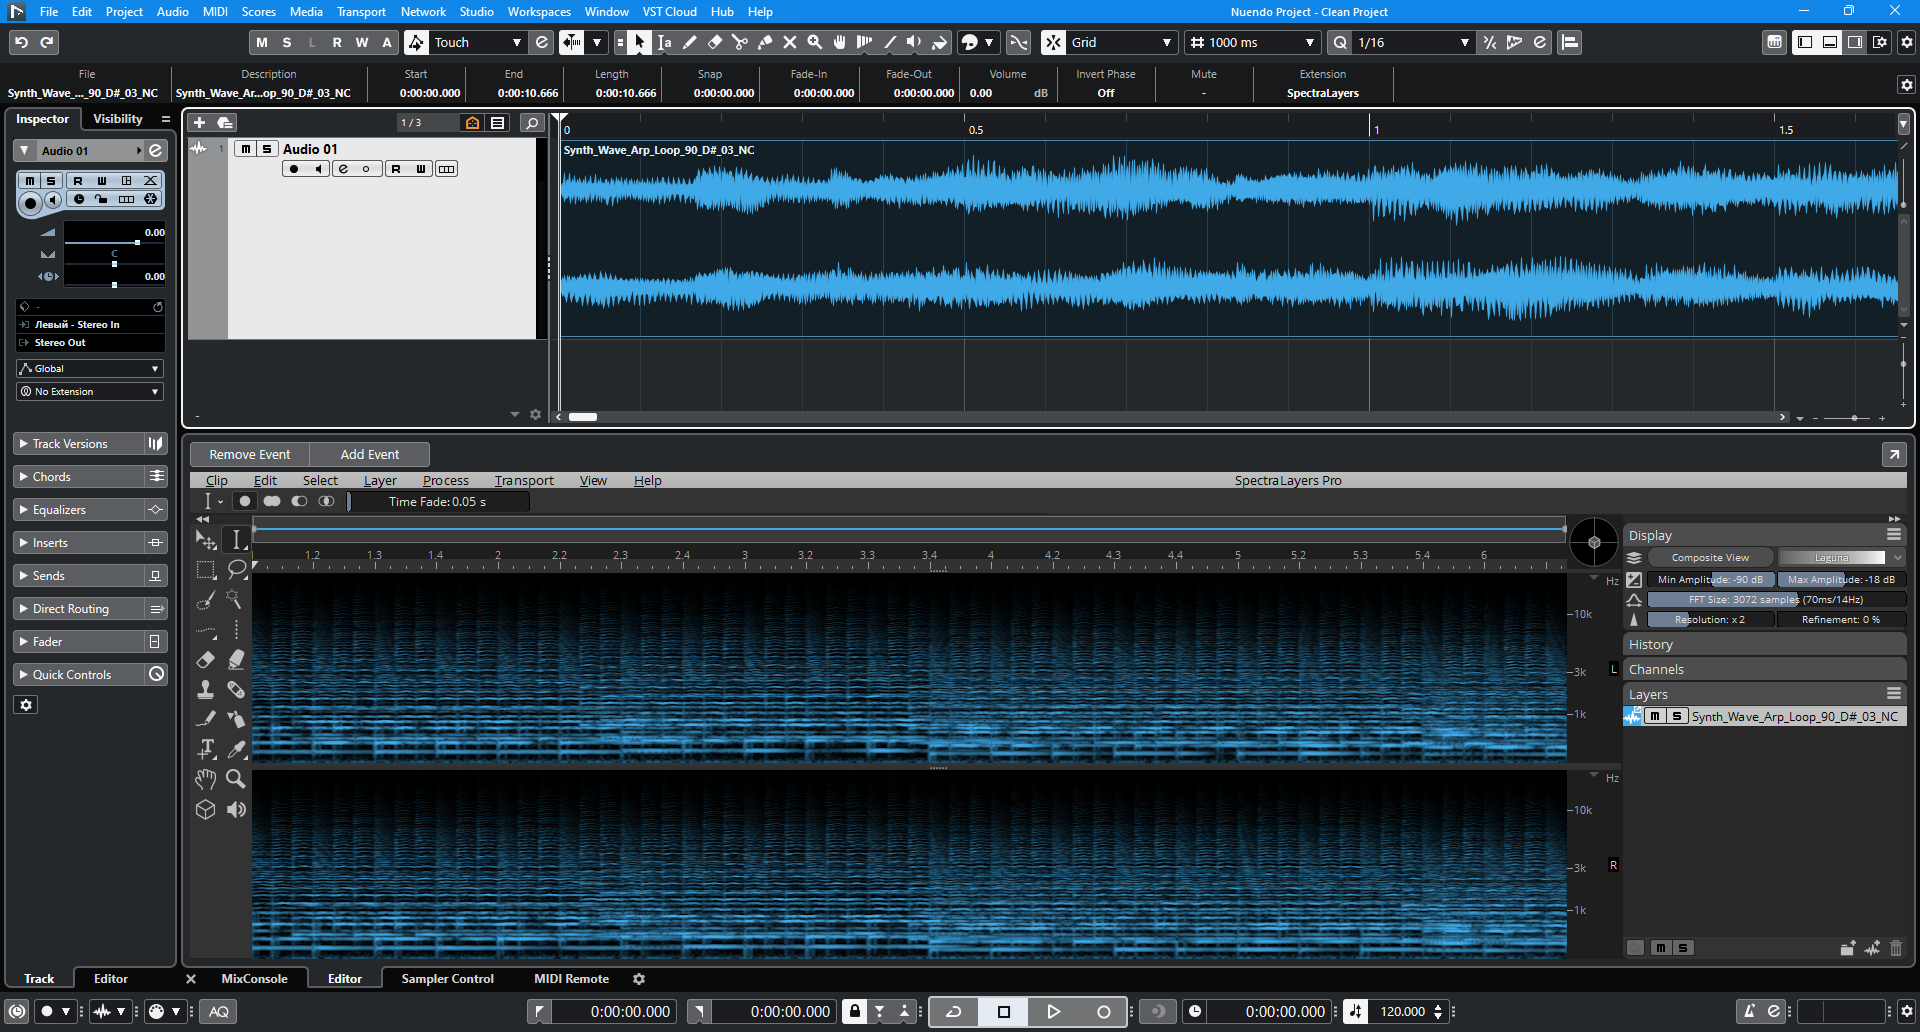Open 1/16 quantize preset dropdown
This screenshot has height=1032, width=1920.
[1413, 42]
